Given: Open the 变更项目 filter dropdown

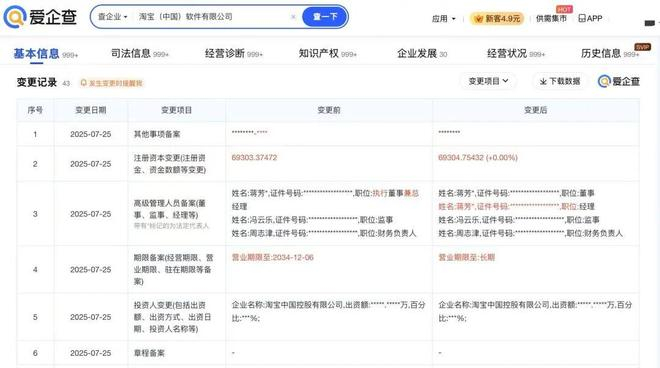Looking at the screenshot, I should [x=488, y=81].
